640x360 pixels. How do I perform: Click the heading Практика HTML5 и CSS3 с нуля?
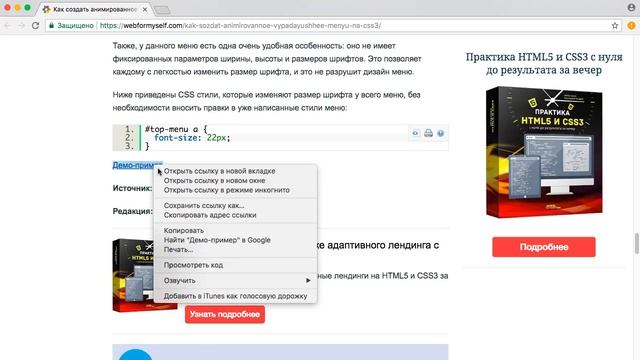tap(544, 63)
